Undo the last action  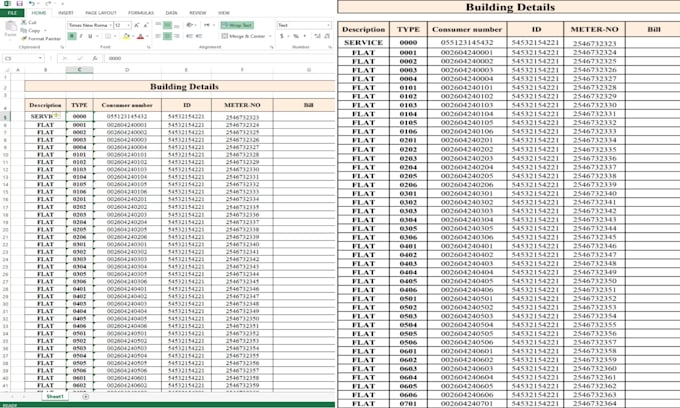click(32, 3)
